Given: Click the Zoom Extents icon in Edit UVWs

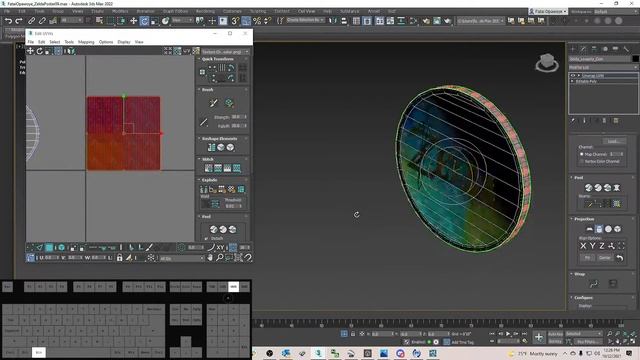Looking at the screenshot, I should pos(238,258).
